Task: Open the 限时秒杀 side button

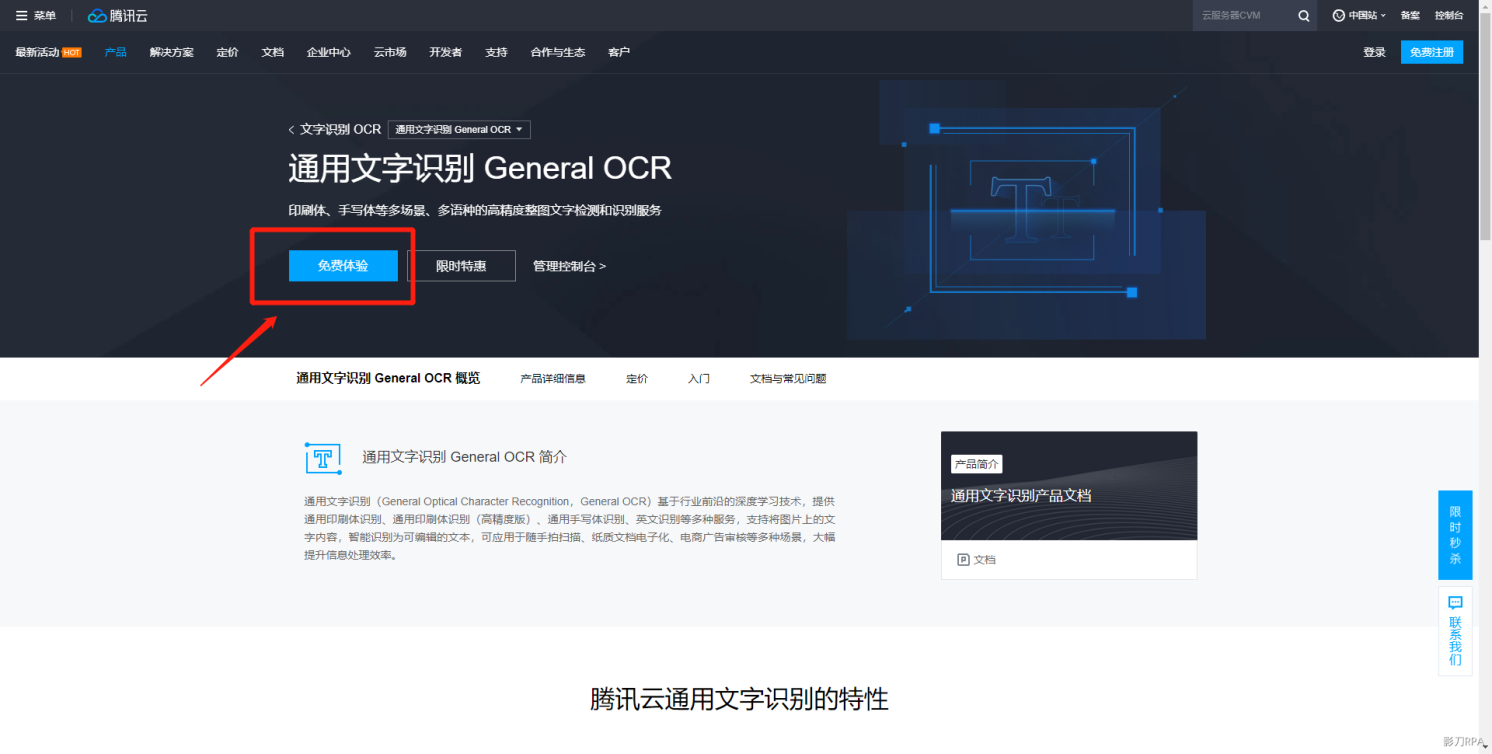Action: tap(1455, 535)
